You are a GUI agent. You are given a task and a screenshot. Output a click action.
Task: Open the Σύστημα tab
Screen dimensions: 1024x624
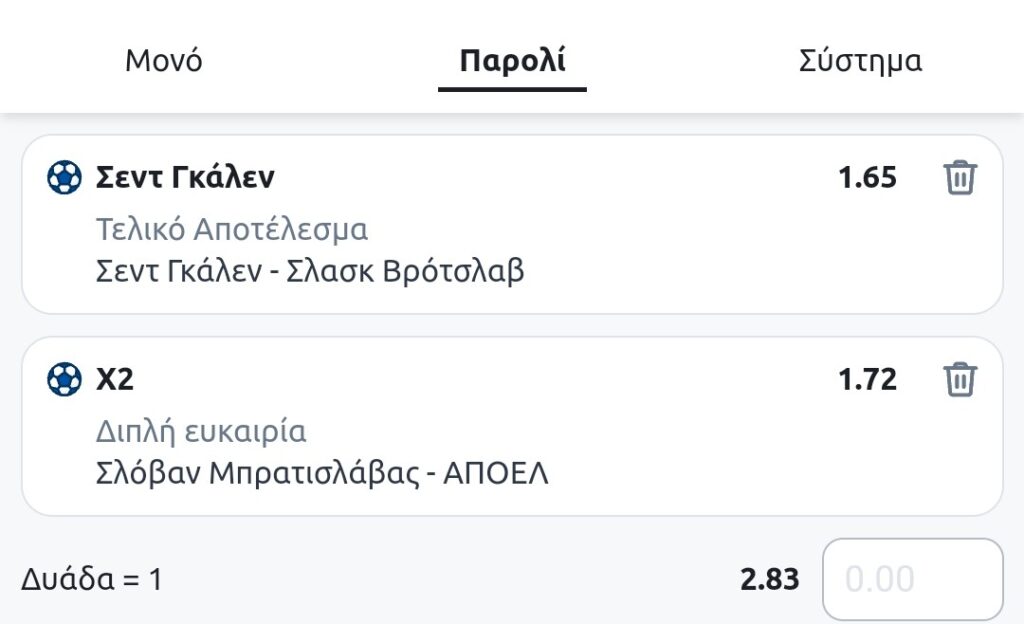pyautogui.click(x=860, y=61)
